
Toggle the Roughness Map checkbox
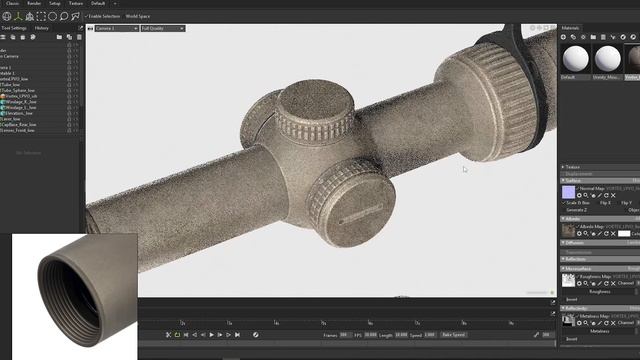(577, 276)
